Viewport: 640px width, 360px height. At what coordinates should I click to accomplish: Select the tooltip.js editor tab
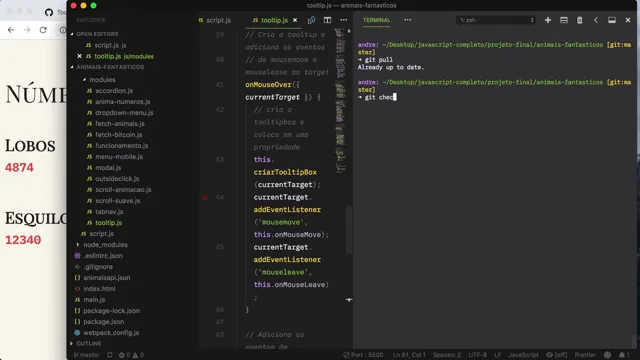coord(270,20)
